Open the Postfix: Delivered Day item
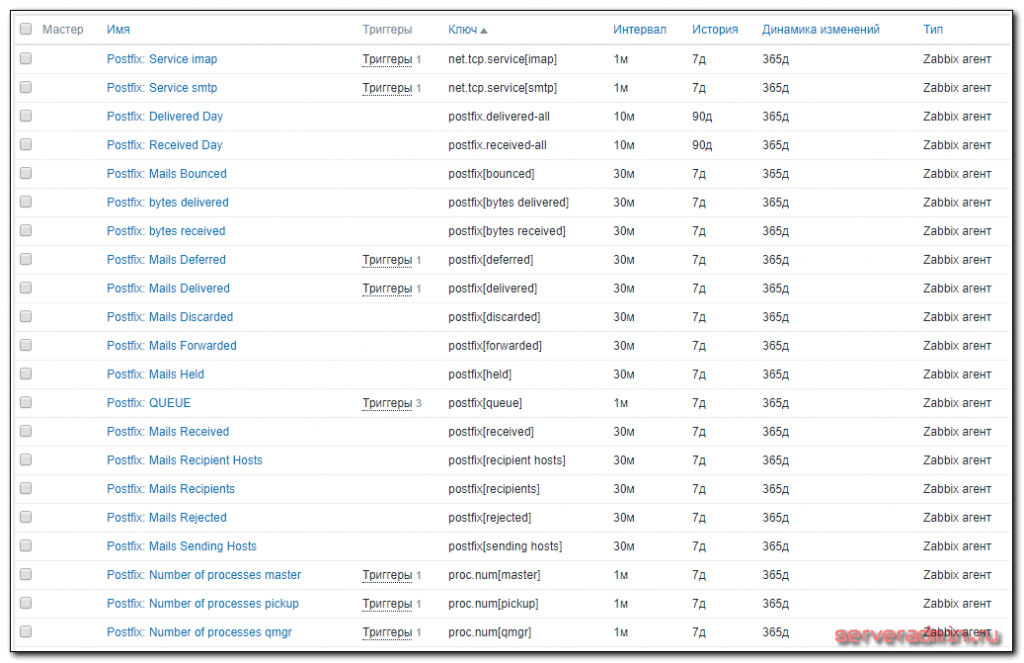Screen dimensions: 1024x663 165,117
